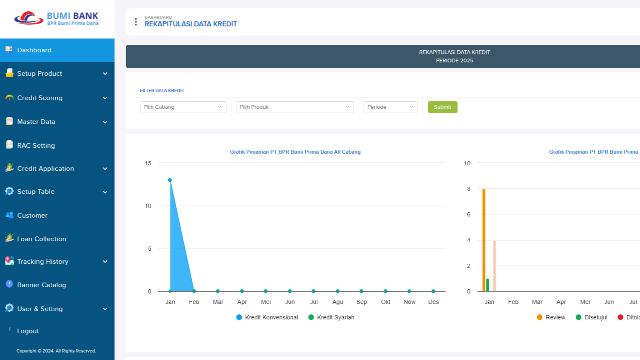Expand the Credit Application menu
Viewport: 640px width, 360px height.
click(x=57, y=169)
